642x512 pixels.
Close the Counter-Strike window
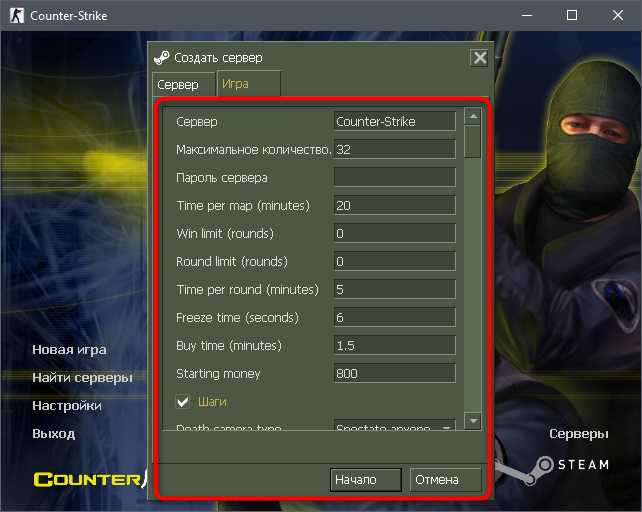[617, 16]
